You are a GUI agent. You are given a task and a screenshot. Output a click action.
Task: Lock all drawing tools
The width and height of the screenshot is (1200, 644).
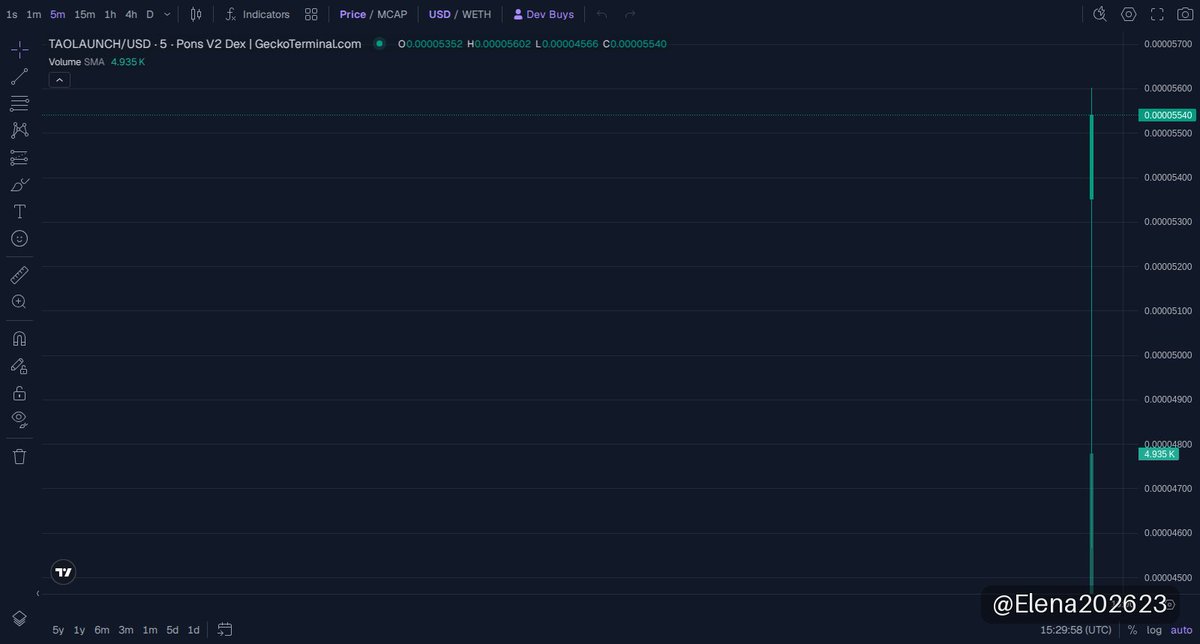coord(19,393)
